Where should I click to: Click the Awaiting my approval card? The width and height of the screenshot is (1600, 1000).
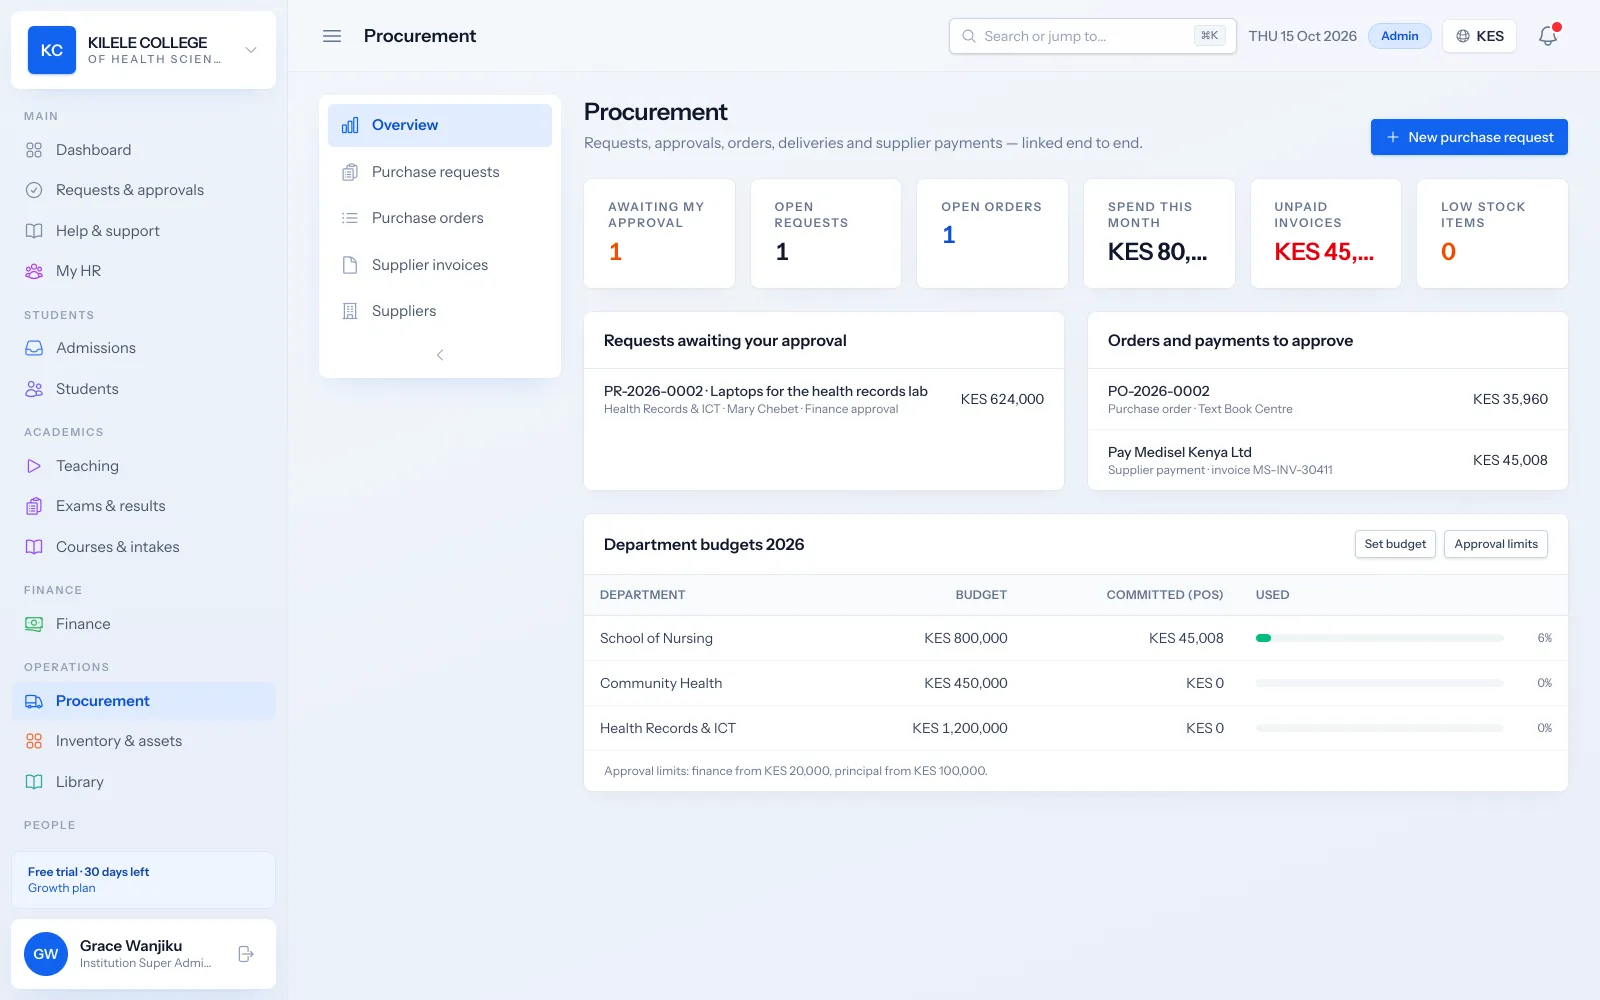tap(659, 233)
